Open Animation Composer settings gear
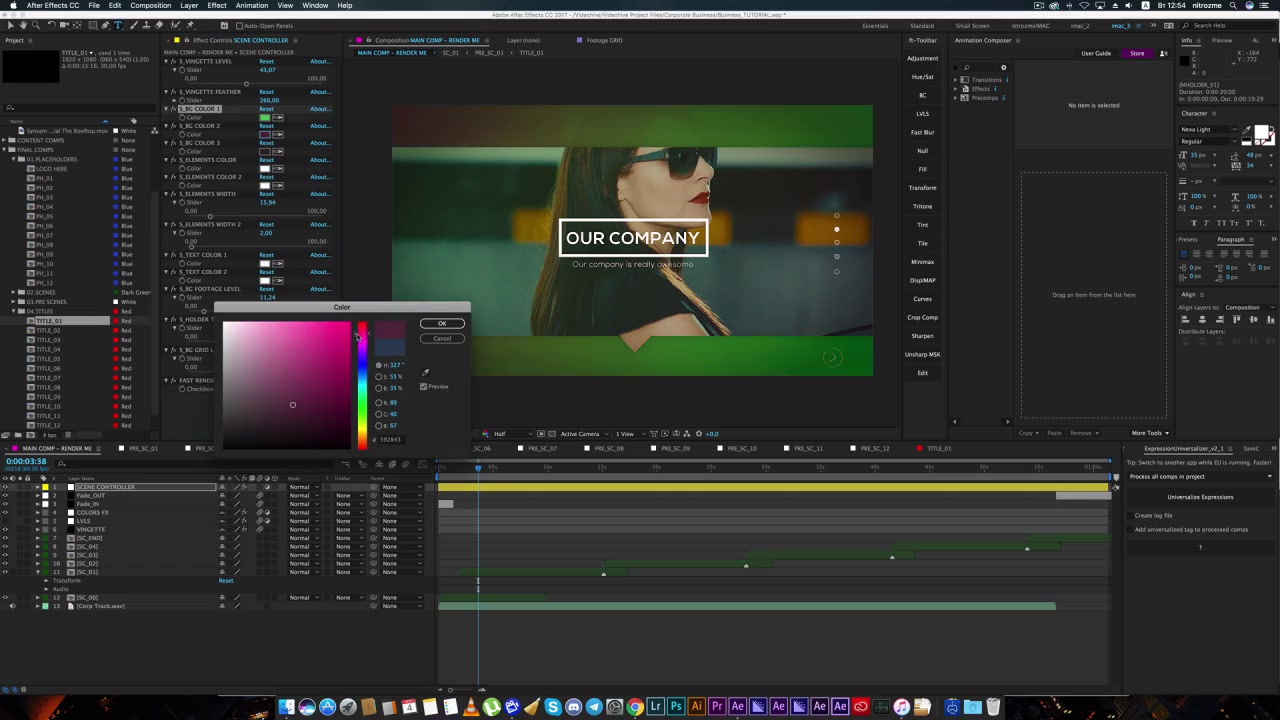The image size is (1280, 720). point(1003,68)
